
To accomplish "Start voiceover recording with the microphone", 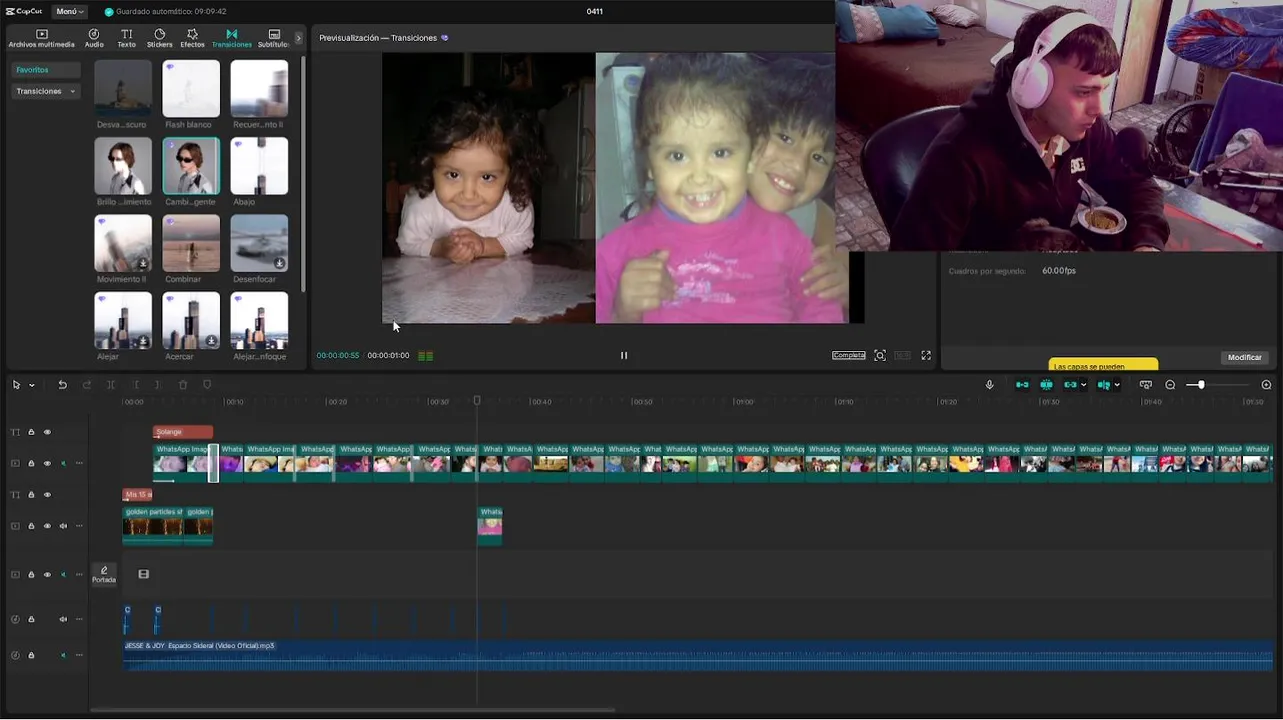I will 990,385.
